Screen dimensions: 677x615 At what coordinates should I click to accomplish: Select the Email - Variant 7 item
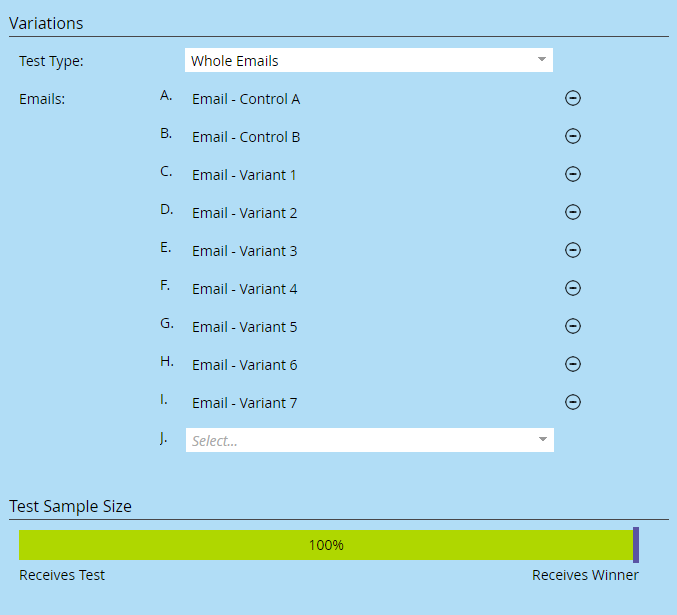(245, 403)
